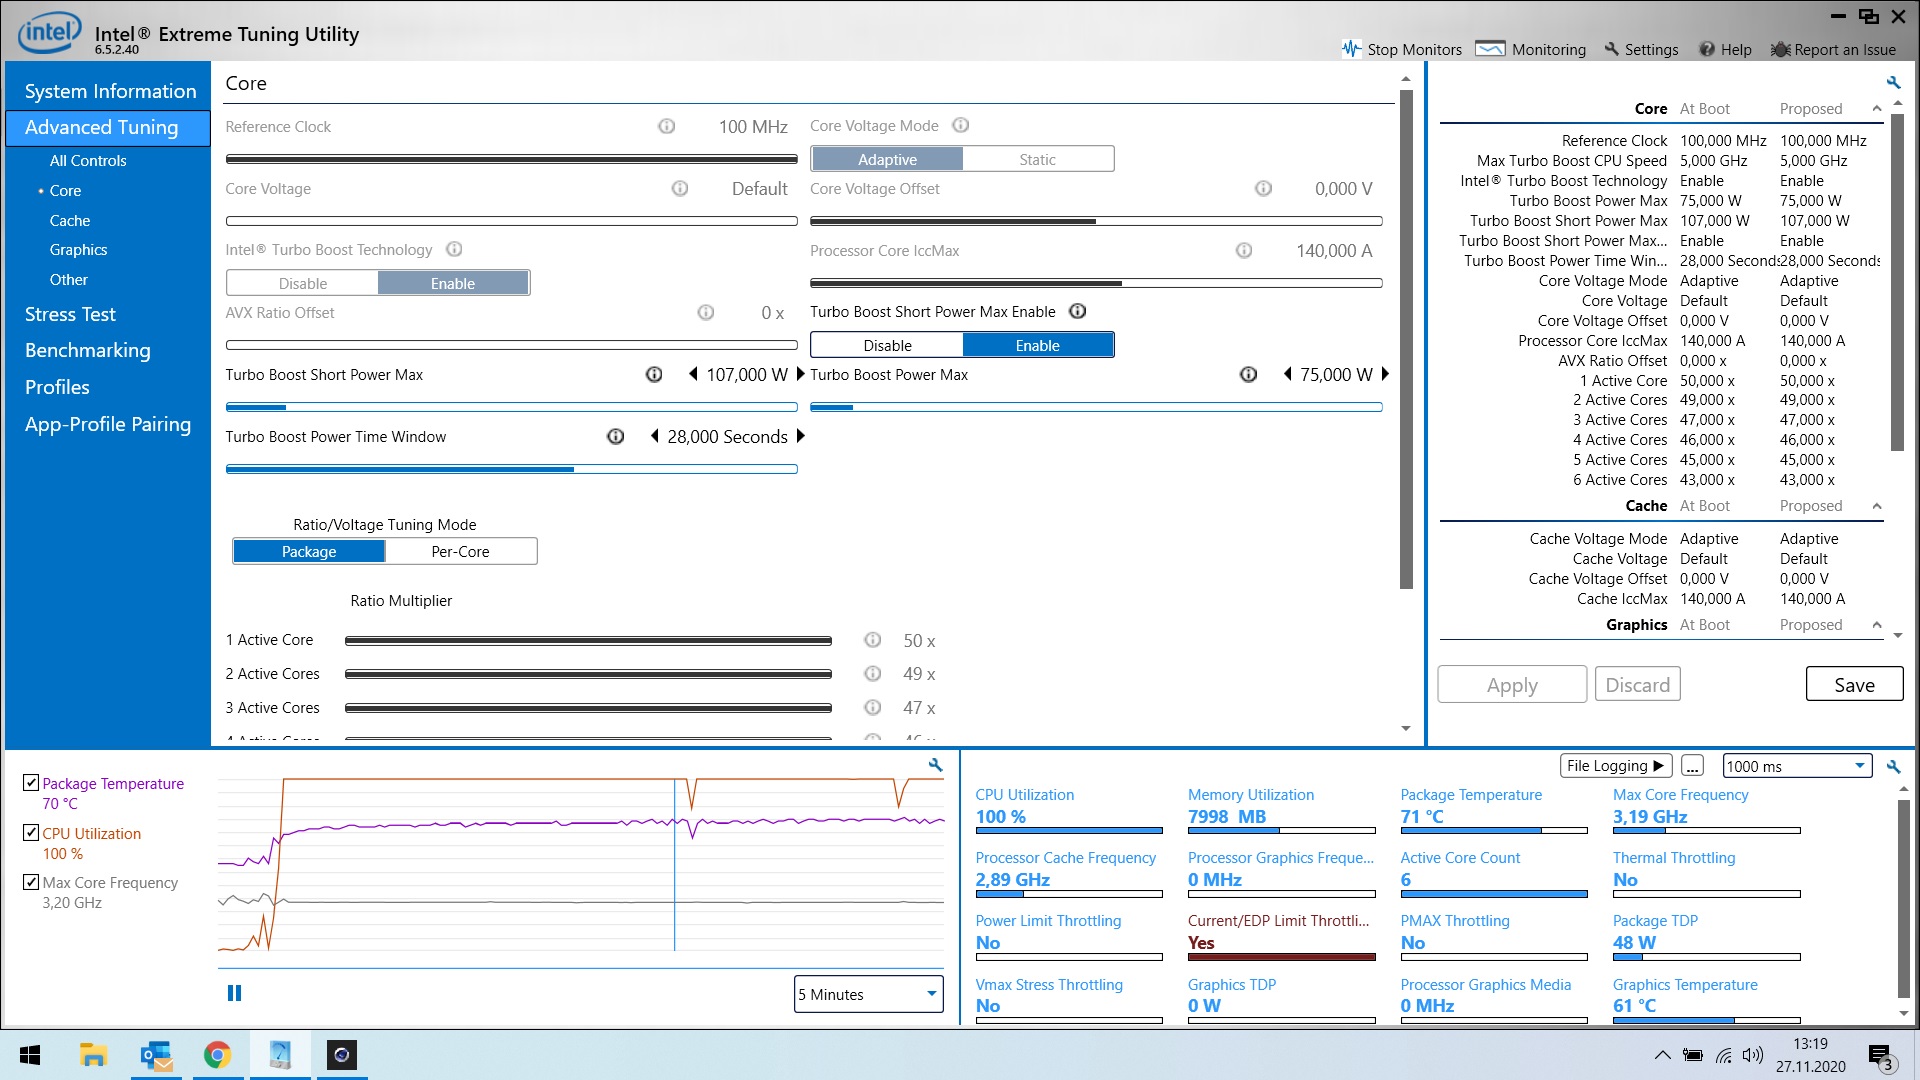Click the Package Temperature checkbox
Viewport: 1920px width, 1080px height.
coord(32,783)
